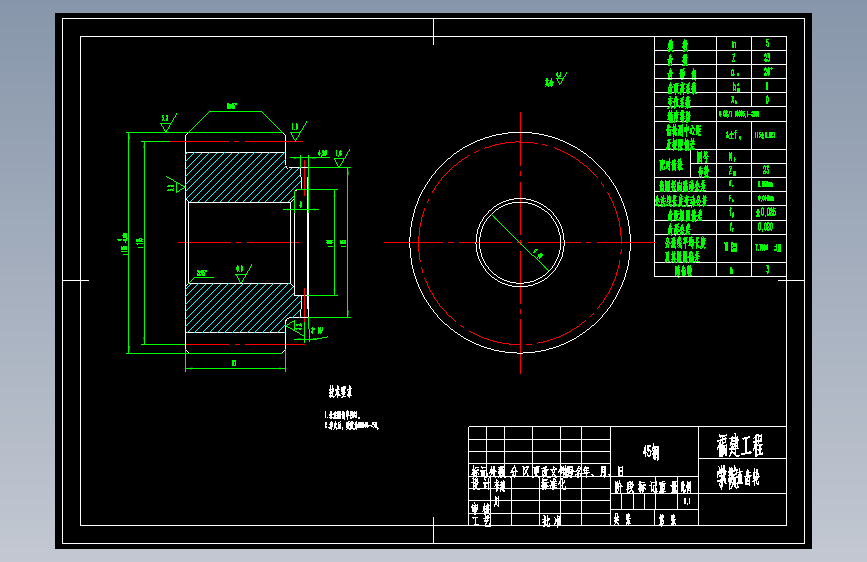Click the '福建工程' title block text
The width and height of the screenshot is (867, 562).
click(740, 445)
